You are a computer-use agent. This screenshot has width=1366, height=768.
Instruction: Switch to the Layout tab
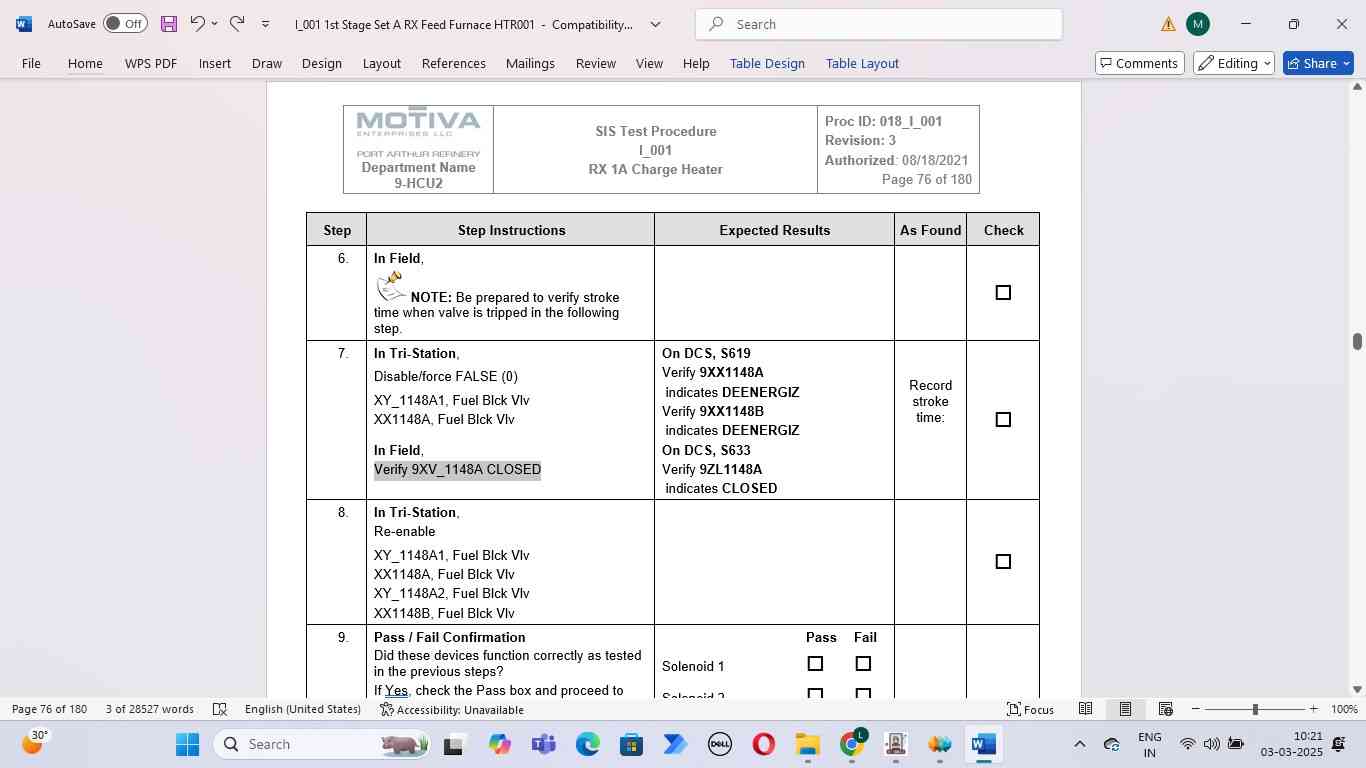tap(382, 63)
